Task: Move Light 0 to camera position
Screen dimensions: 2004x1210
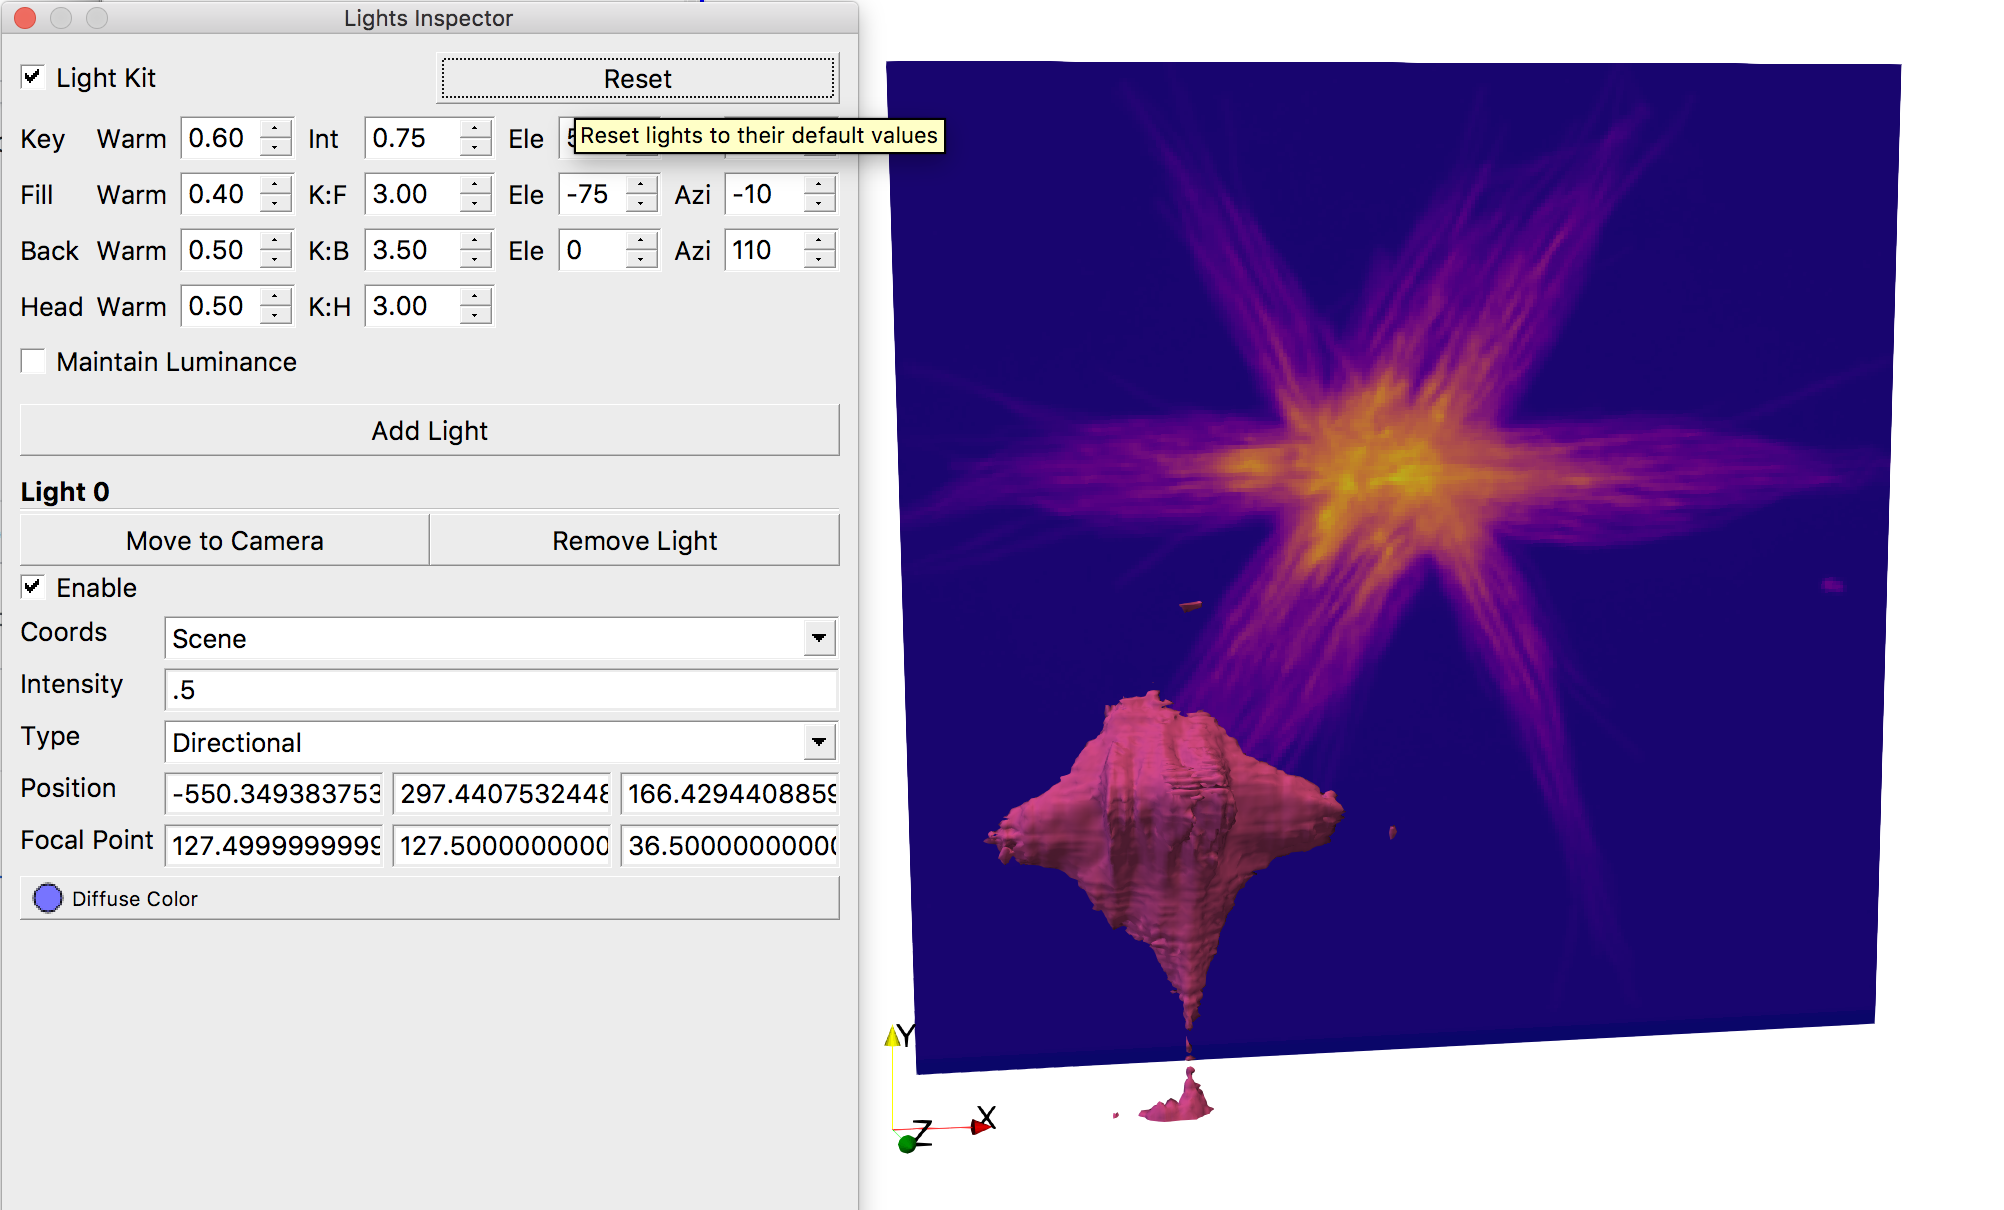Action: [223, 540]
